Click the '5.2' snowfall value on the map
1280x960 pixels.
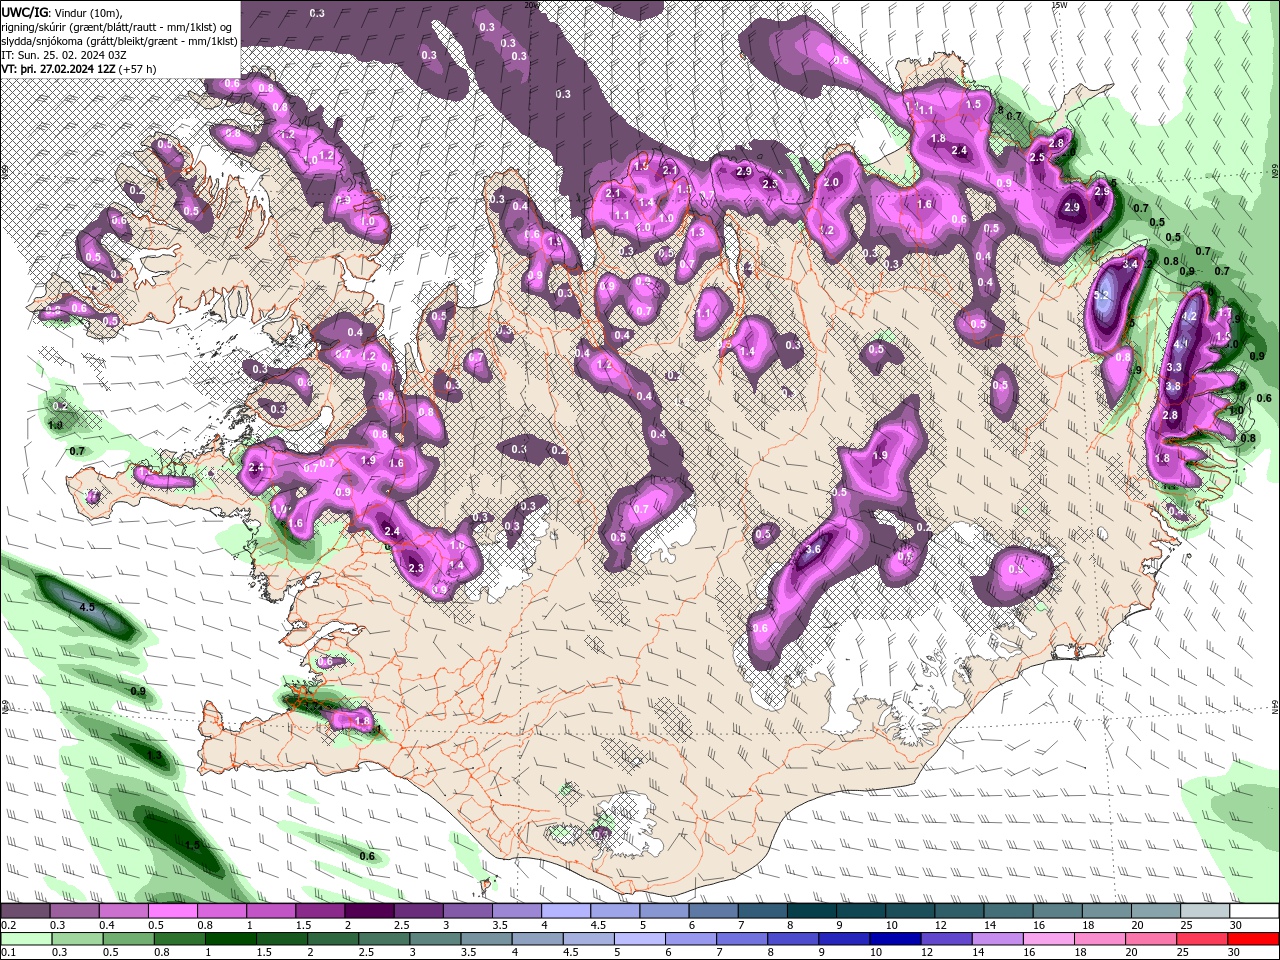tap(1103, 296)
